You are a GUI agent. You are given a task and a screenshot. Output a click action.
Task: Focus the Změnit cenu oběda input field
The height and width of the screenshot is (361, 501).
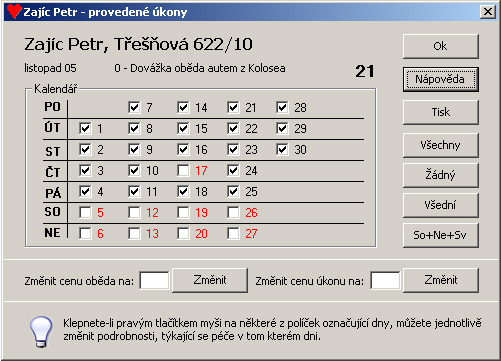[x=154, y=281]
